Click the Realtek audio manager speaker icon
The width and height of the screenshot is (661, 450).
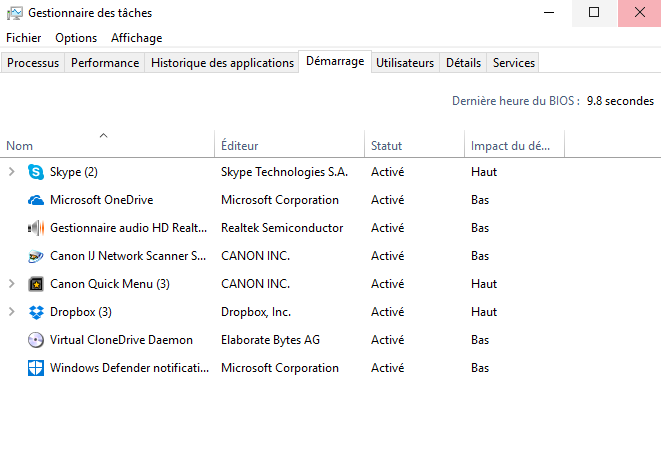tap(36, 228)
